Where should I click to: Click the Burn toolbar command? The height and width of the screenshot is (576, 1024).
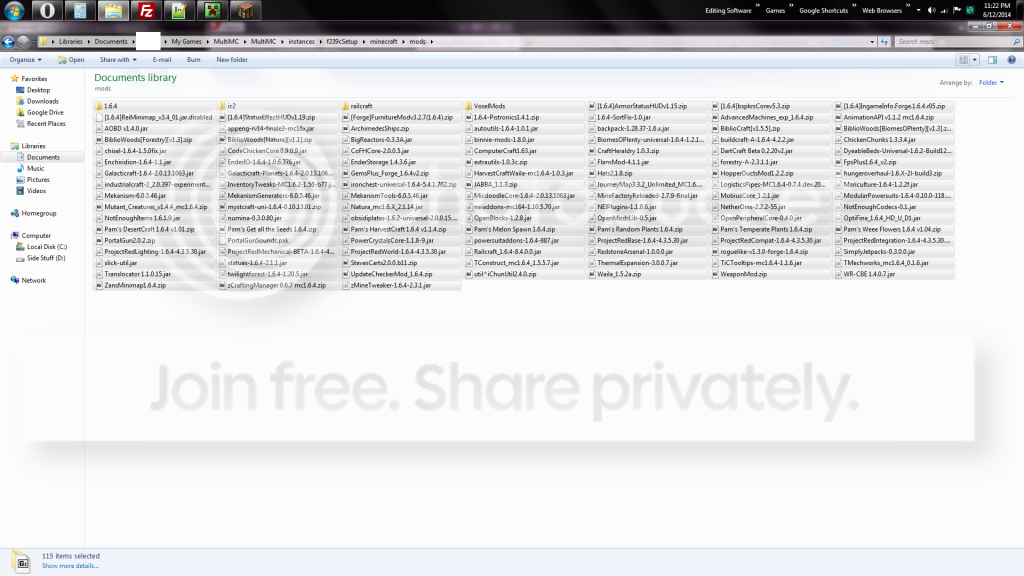pyautogui.click(x=193, y=60)
